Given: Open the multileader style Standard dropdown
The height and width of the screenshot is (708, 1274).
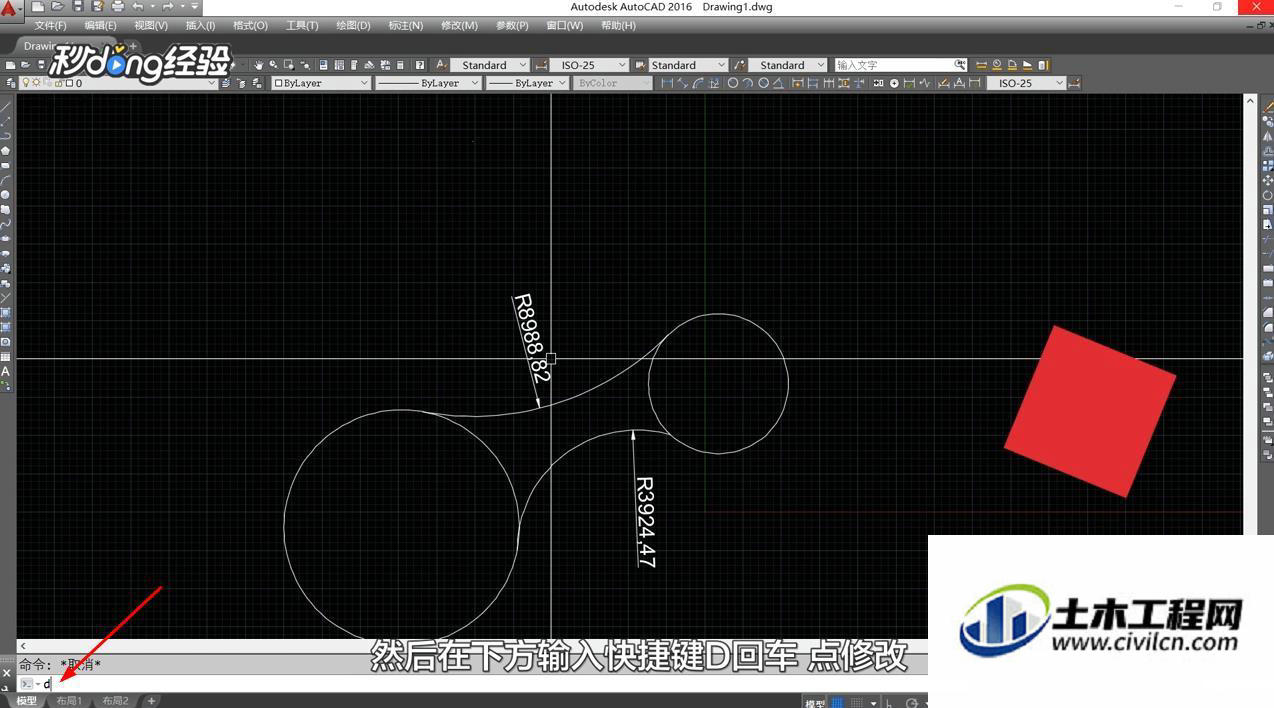Looking at the screenshot, I should pos(788,65).
